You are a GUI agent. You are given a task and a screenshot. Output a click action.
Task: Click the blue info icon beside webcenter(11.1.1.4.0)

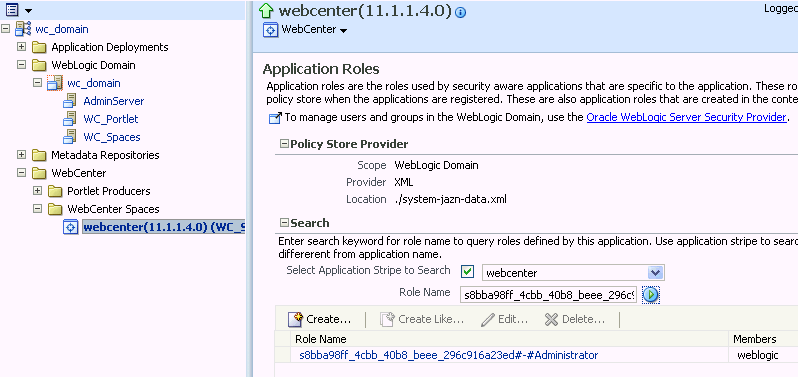click(461, 13)
